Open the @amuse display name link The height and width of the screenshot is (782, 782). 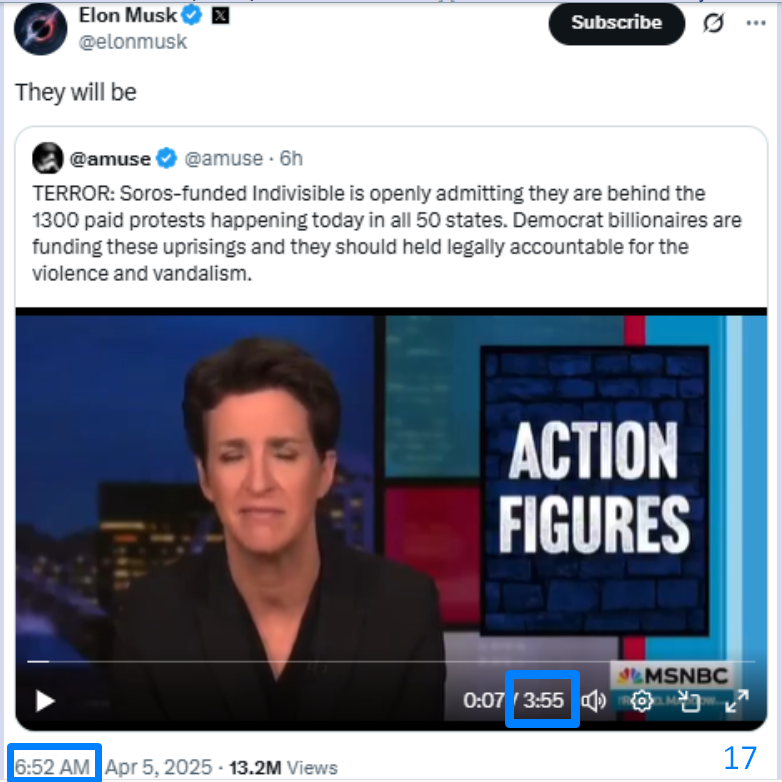pos(110,159)
